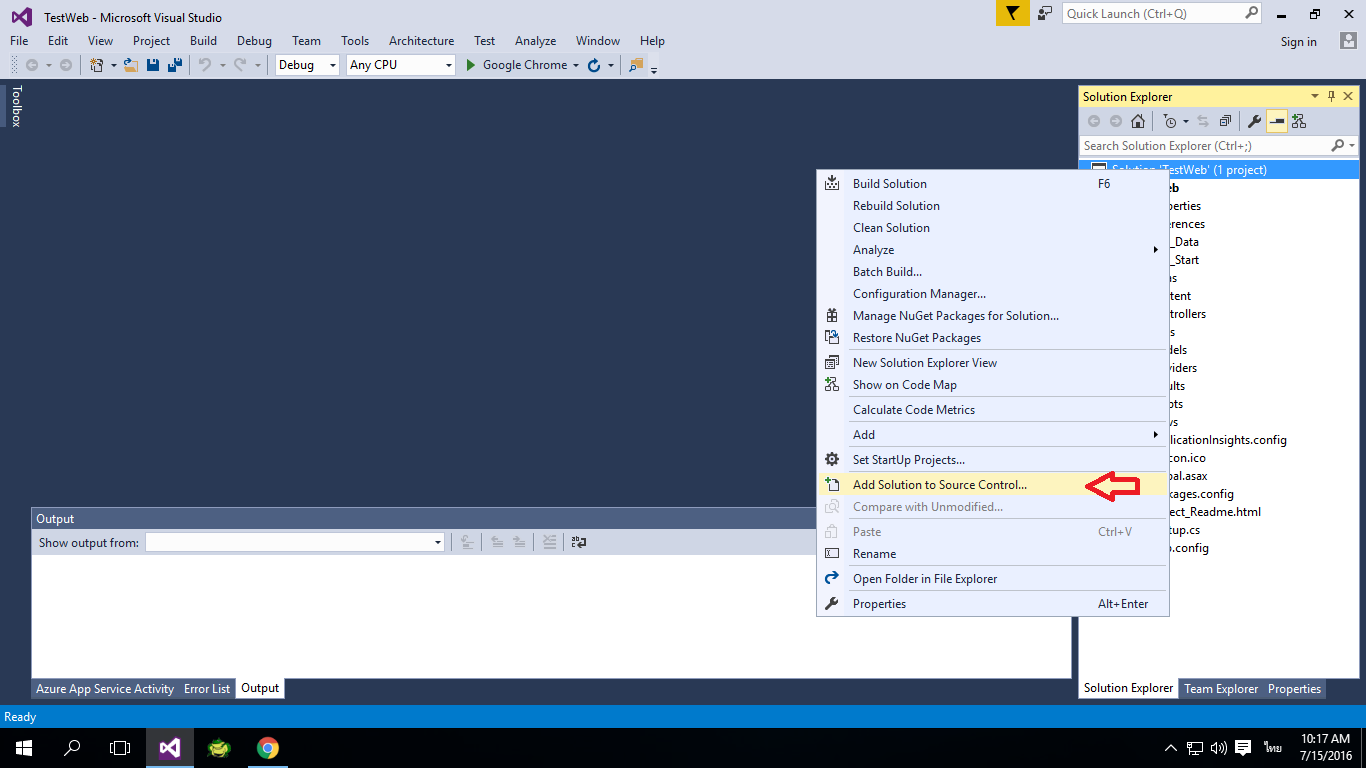Open the New Project dropdown arrow

tap(113, 65)
